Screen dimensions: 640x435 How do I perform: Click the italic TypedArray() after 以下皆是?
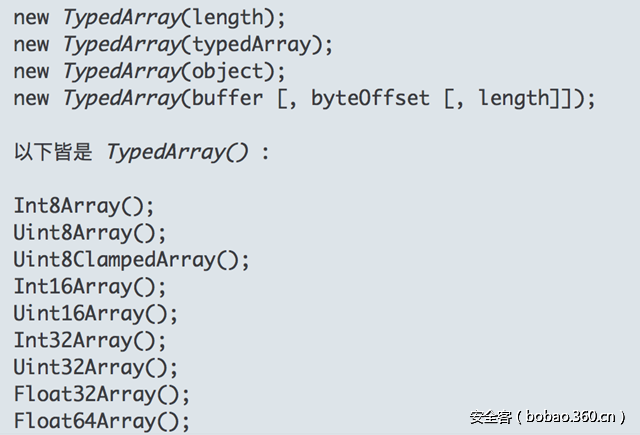(x=177, y=153)
